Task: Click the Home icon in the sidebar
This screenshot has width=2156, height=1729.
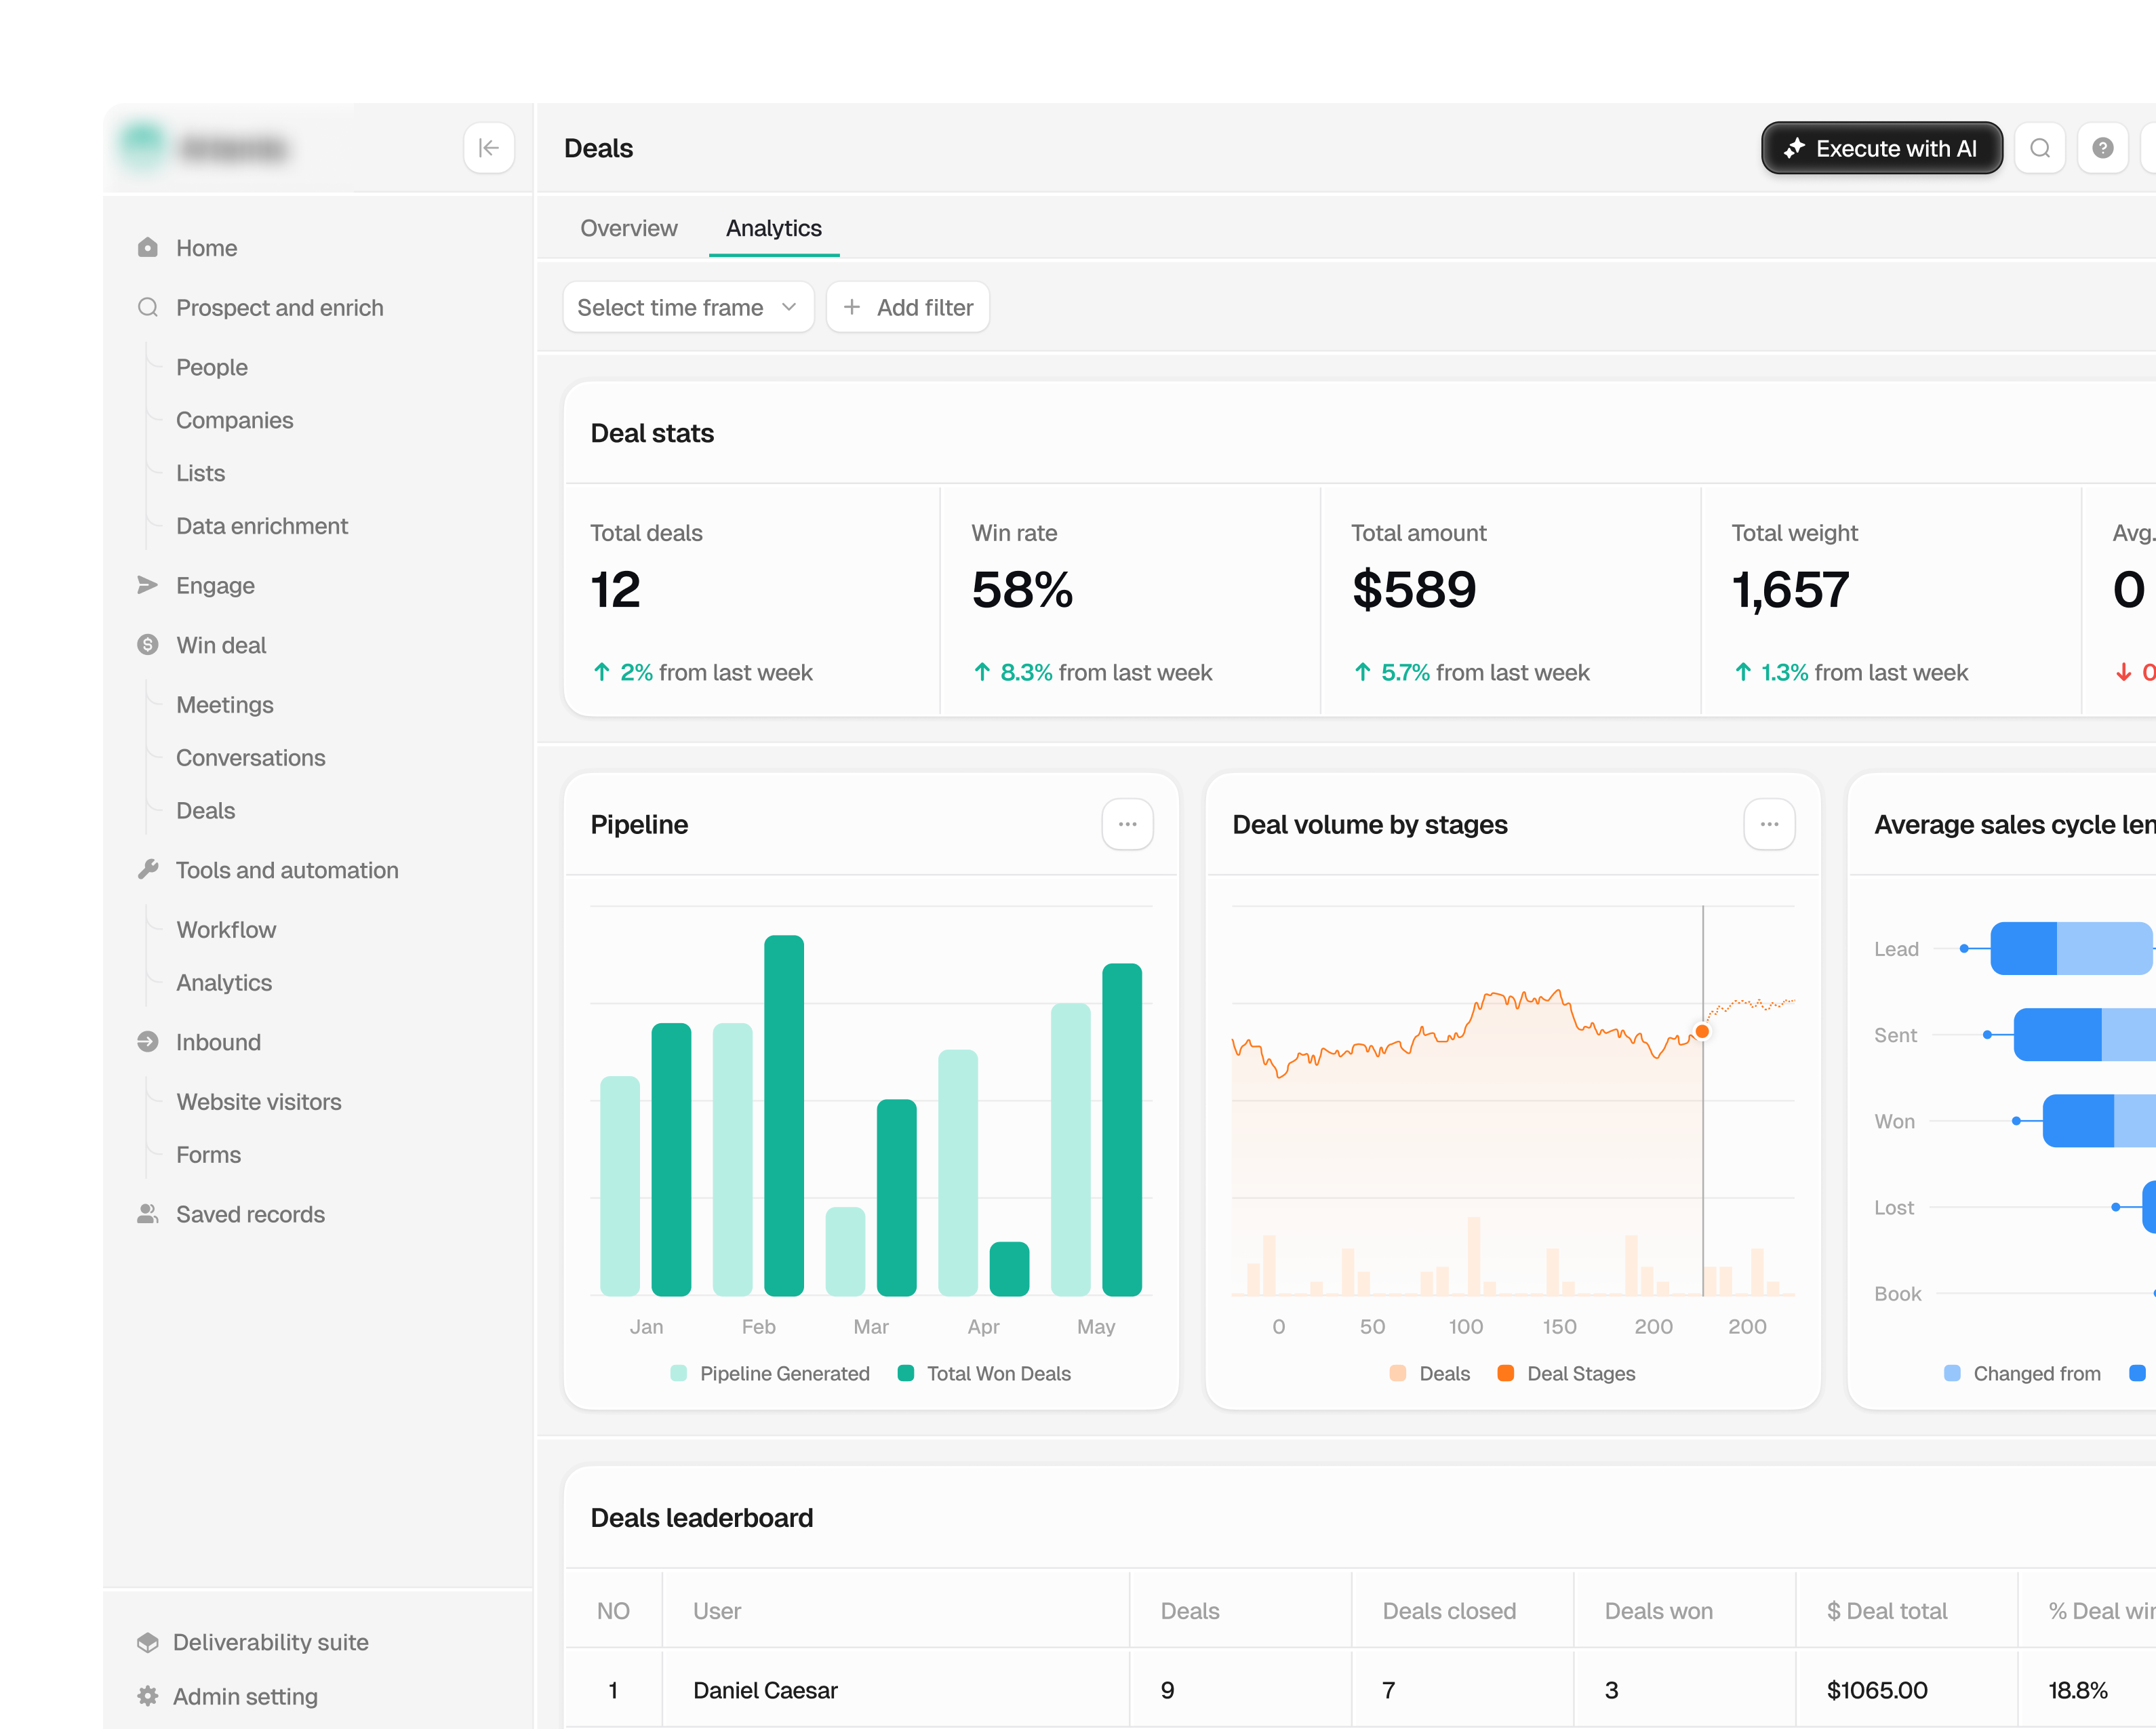Action: click(148, 247)
